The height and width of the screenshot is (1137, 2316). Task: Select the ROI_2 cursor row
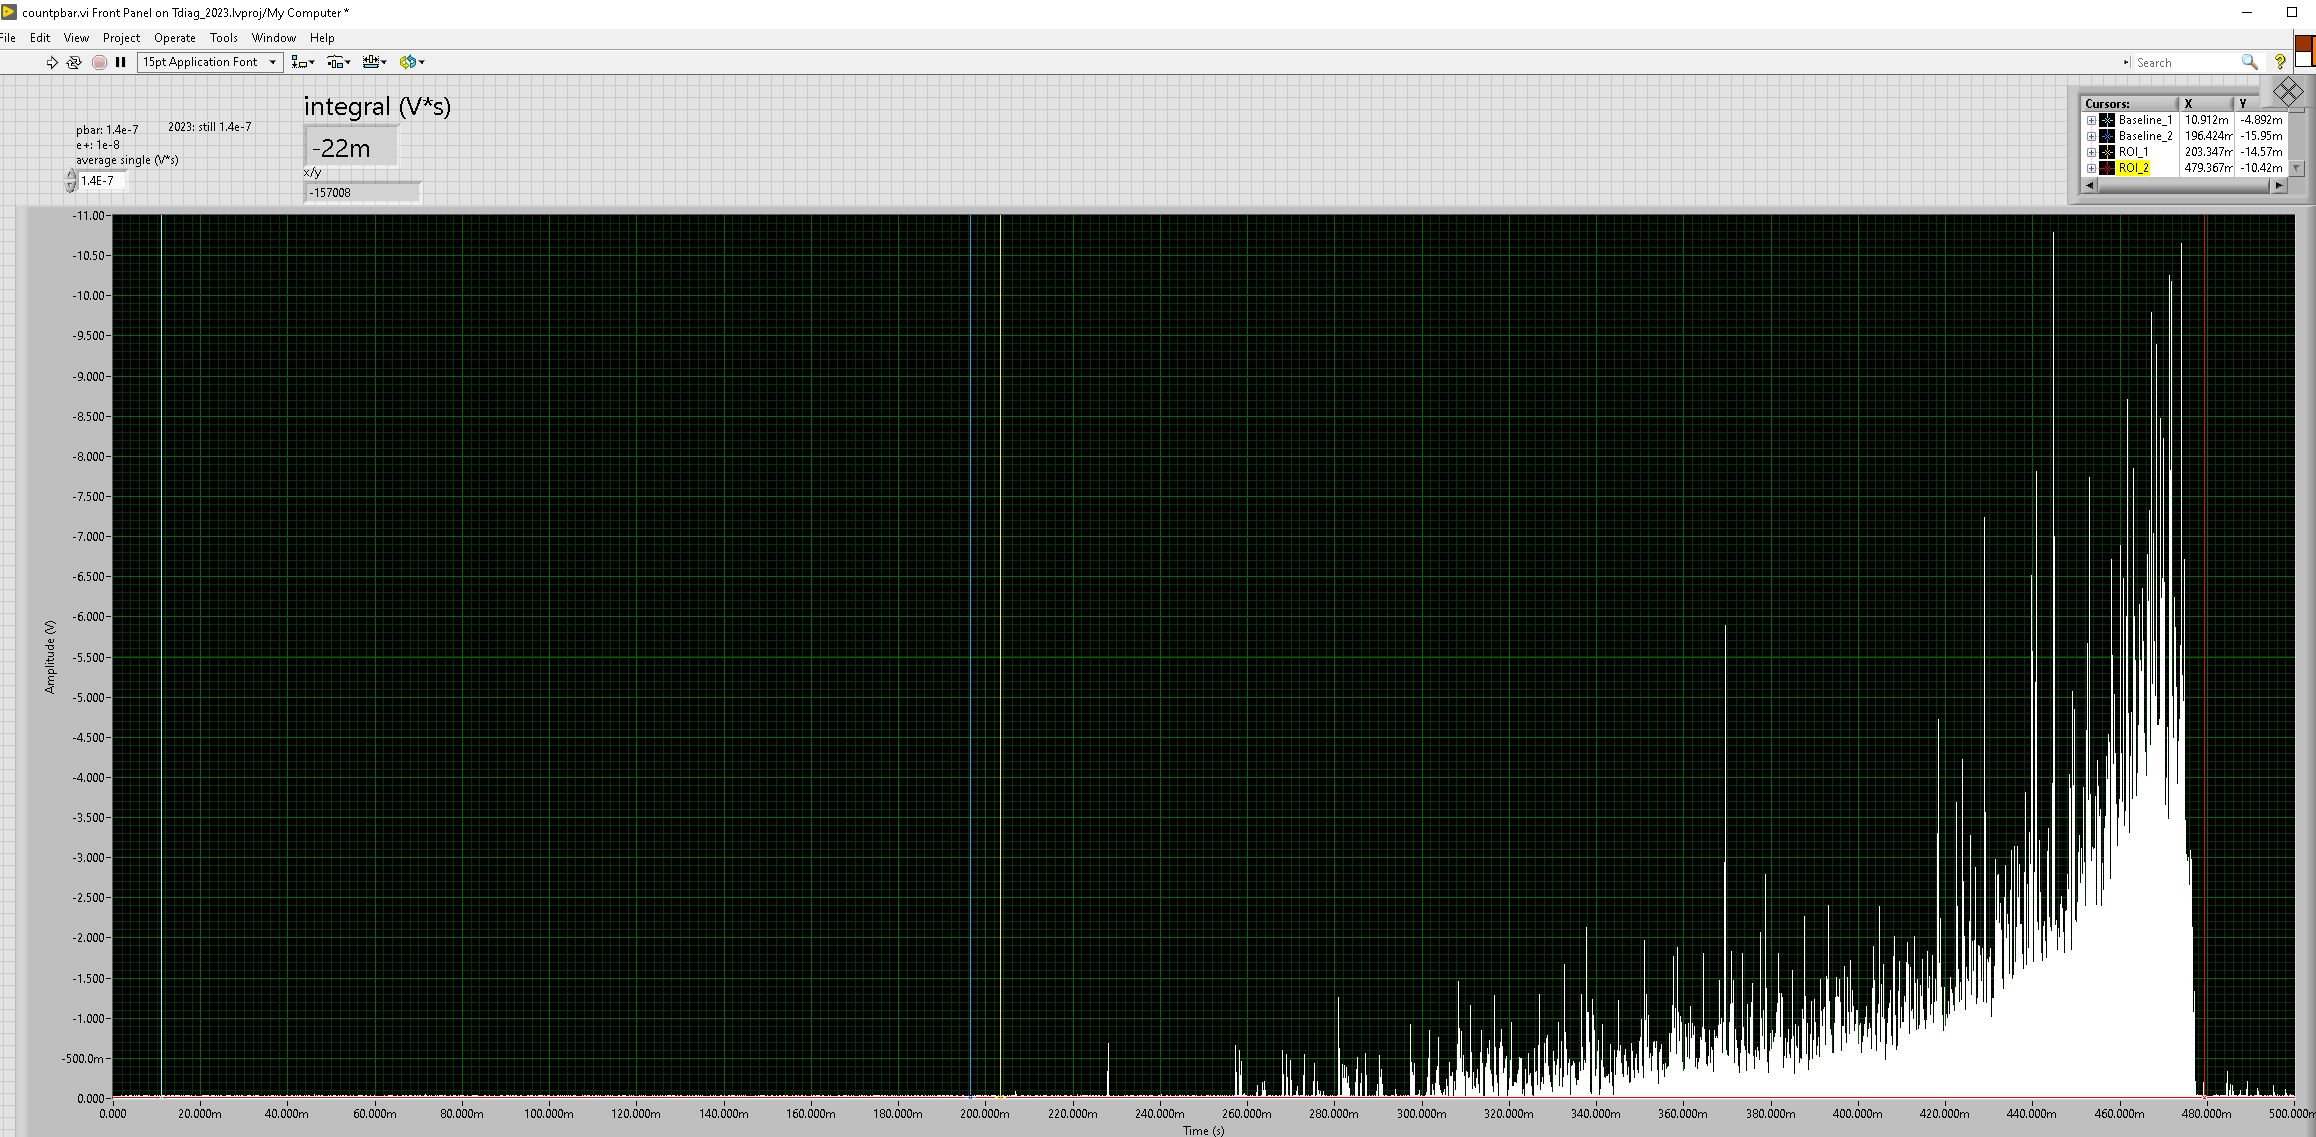2133,168
